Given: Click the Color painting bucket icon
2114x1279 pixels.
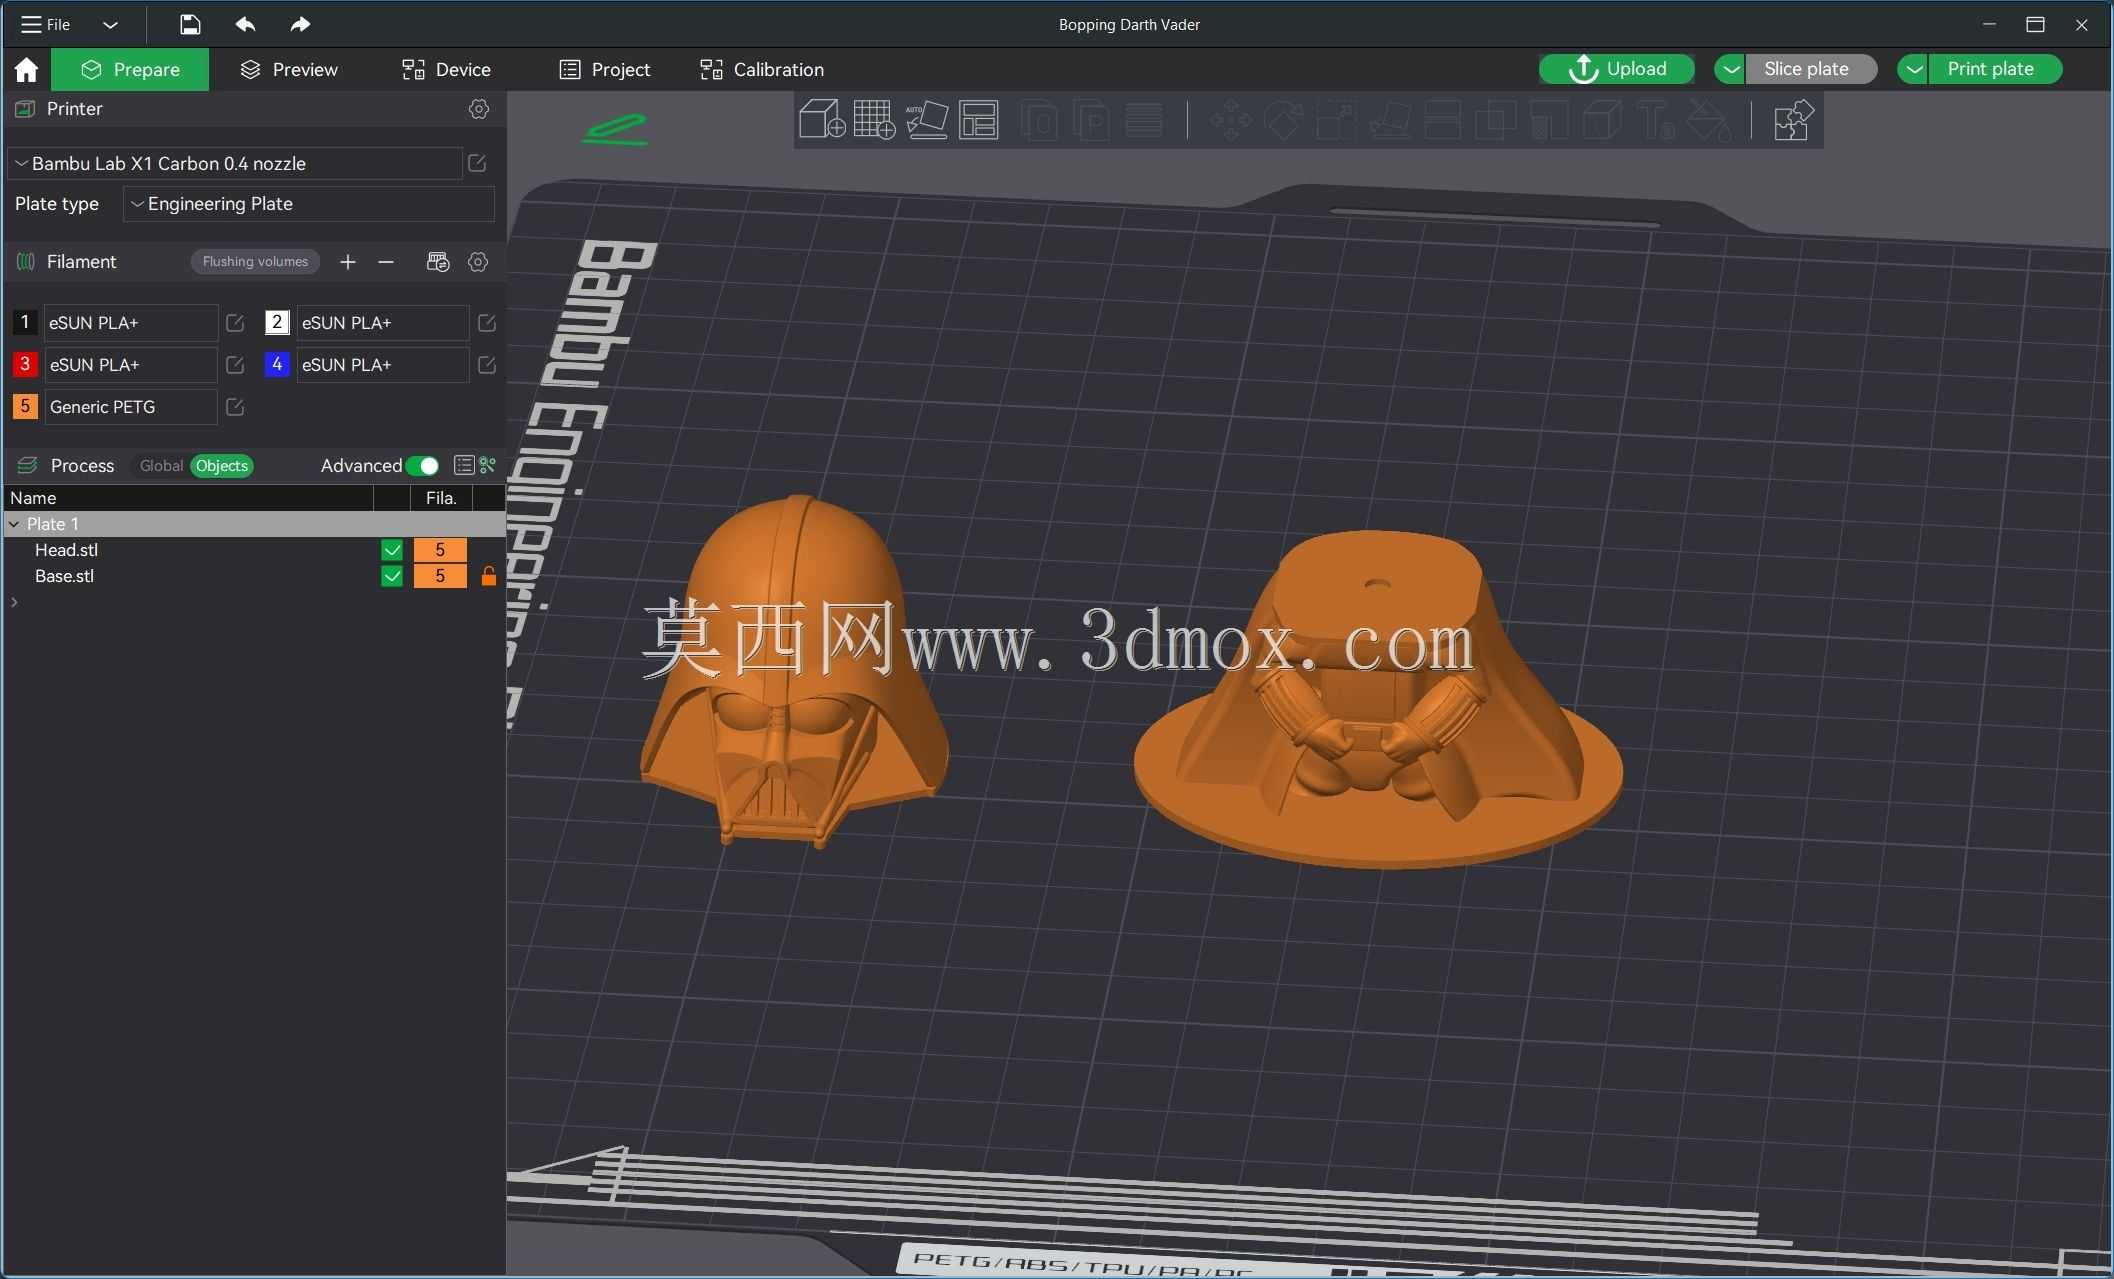Looking at the screenshot, I should pos(1708,120).
